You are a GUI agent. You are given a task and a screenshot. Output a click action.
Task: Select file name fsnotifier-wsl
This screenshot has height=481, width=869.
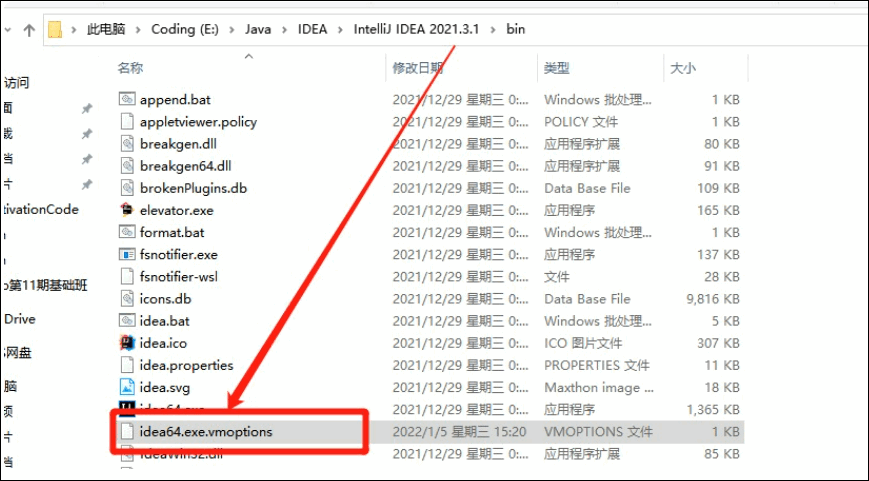coord(179,277)
